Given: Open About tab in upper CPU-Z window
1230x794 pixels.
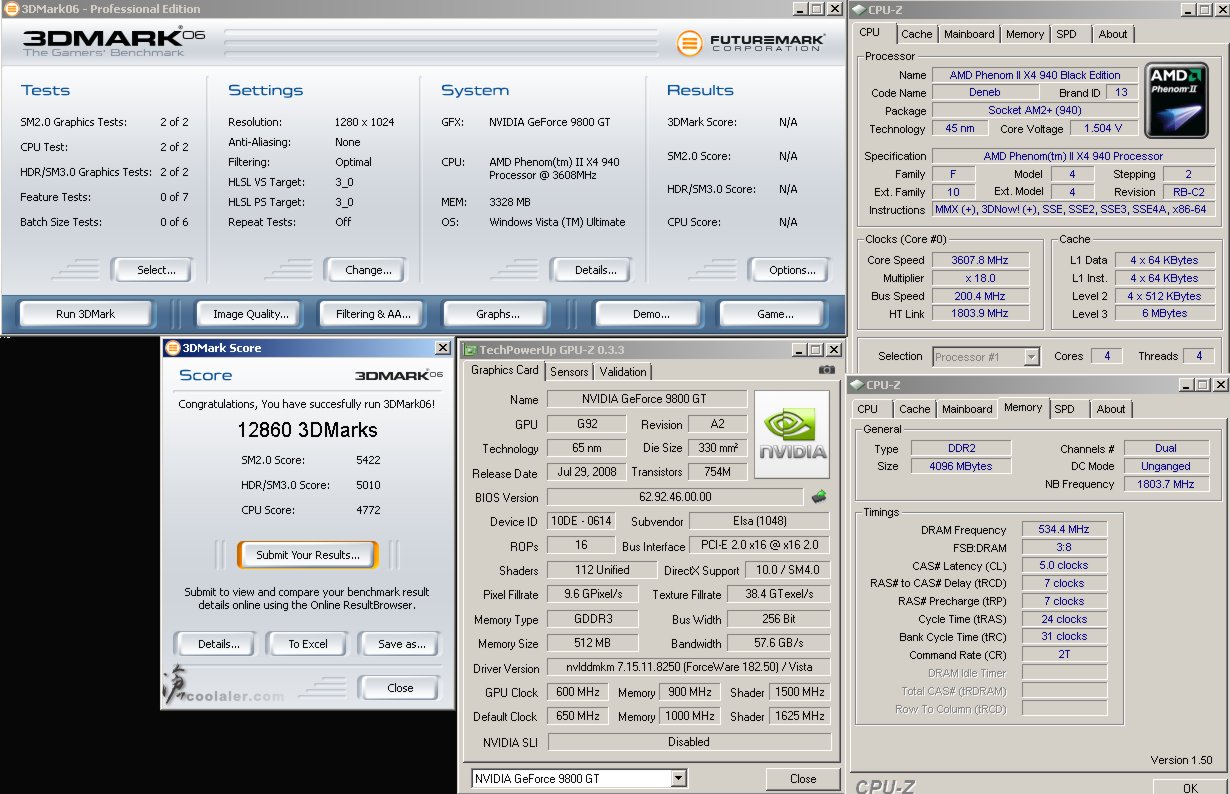Looking at the screenshot, I should [x=1113, y=34].
